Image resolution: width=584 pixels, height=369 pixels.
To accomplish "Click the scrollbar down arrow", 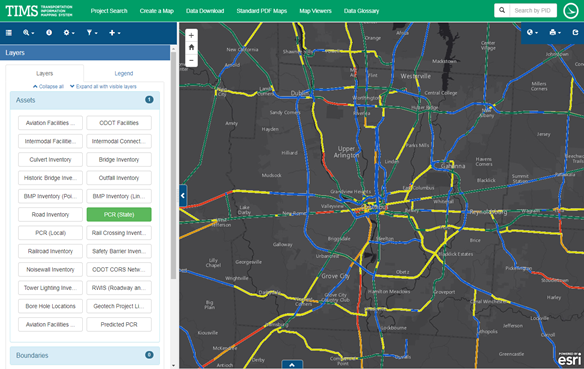I will (x=173, y=366).
